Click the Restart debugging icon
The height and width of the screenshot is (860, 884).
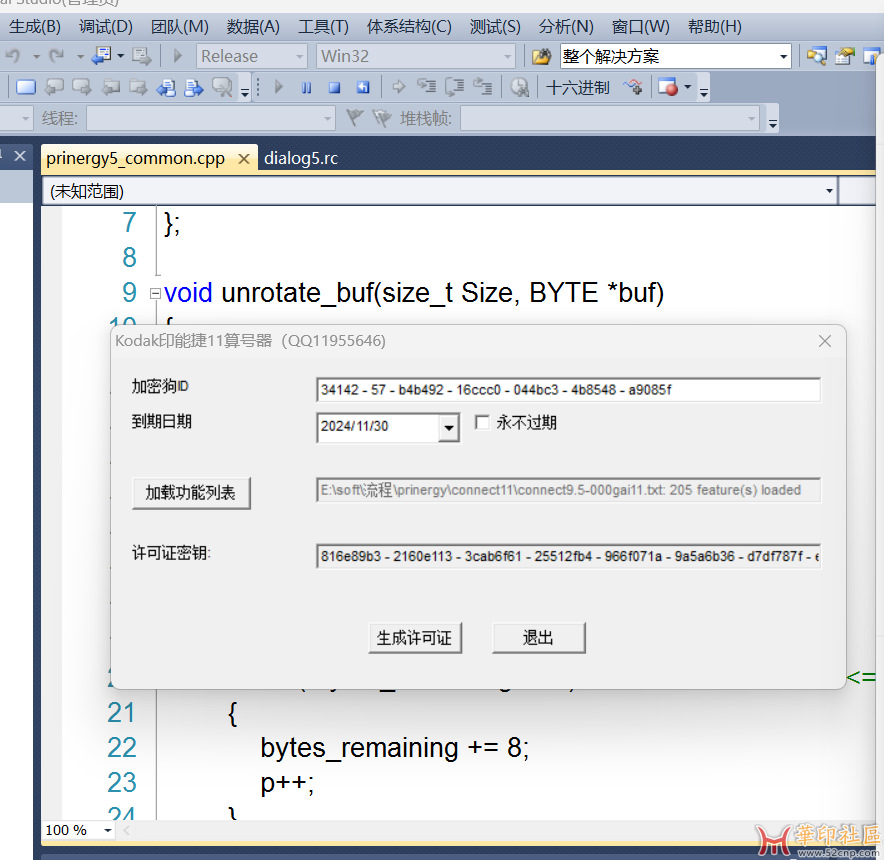coord(363,87)
